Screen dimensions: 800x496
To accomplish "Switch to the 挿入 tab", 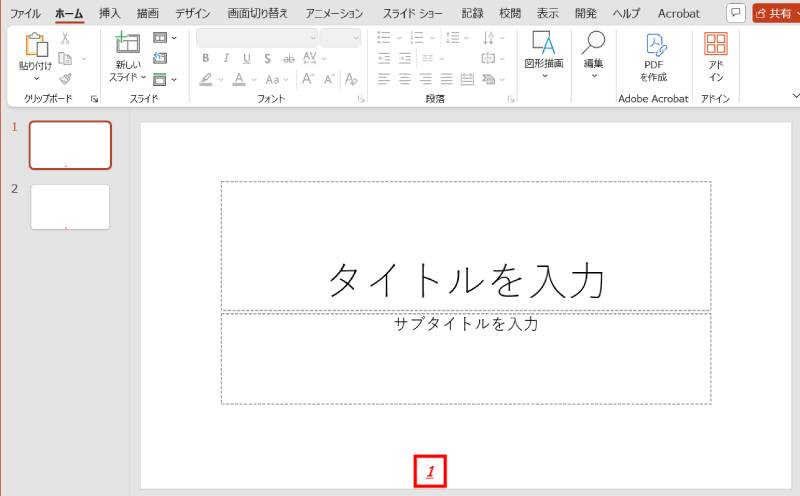I will click(110, 13).
